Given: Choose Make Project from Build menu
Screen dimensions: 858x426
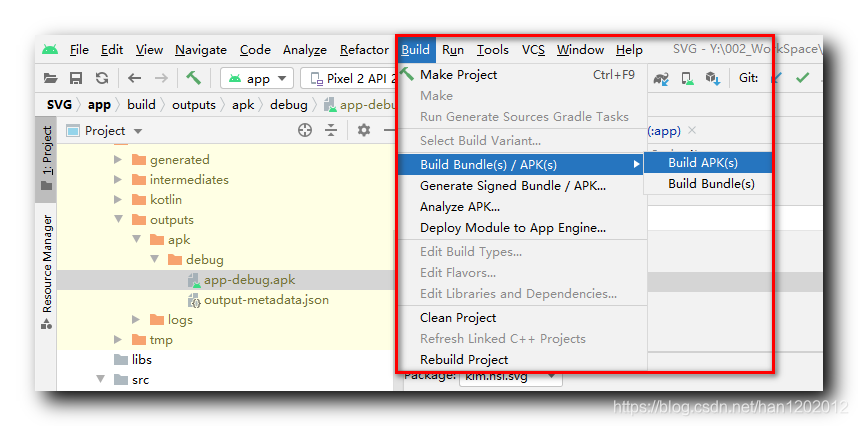Looking at the screenshot, I should (x=522, y=75).
